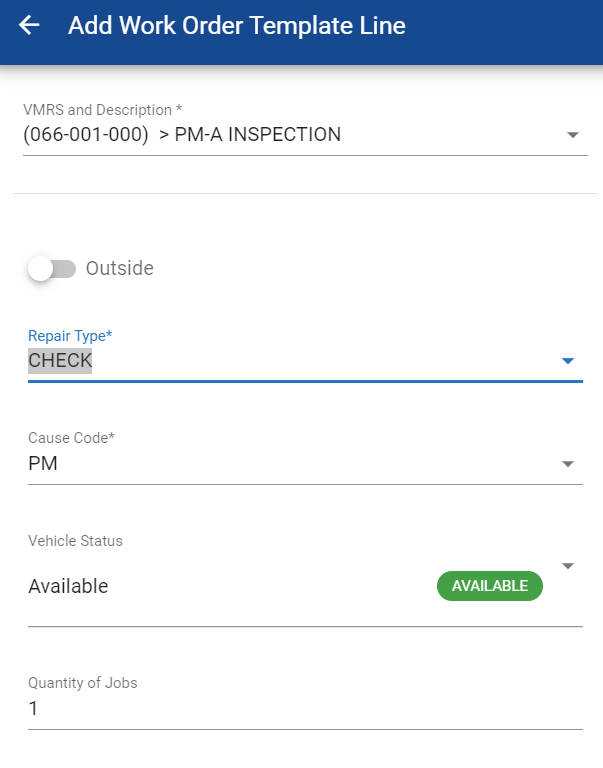Click the "Add Work Order Template Line" title
Viewport: 603px width, 768px height.
coord(236,26)
